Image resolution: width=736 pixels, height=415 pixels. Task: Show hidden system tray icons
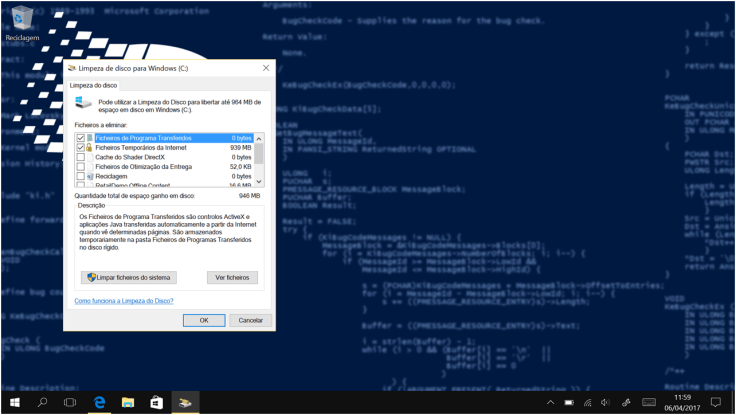click(x=549, y=402)
